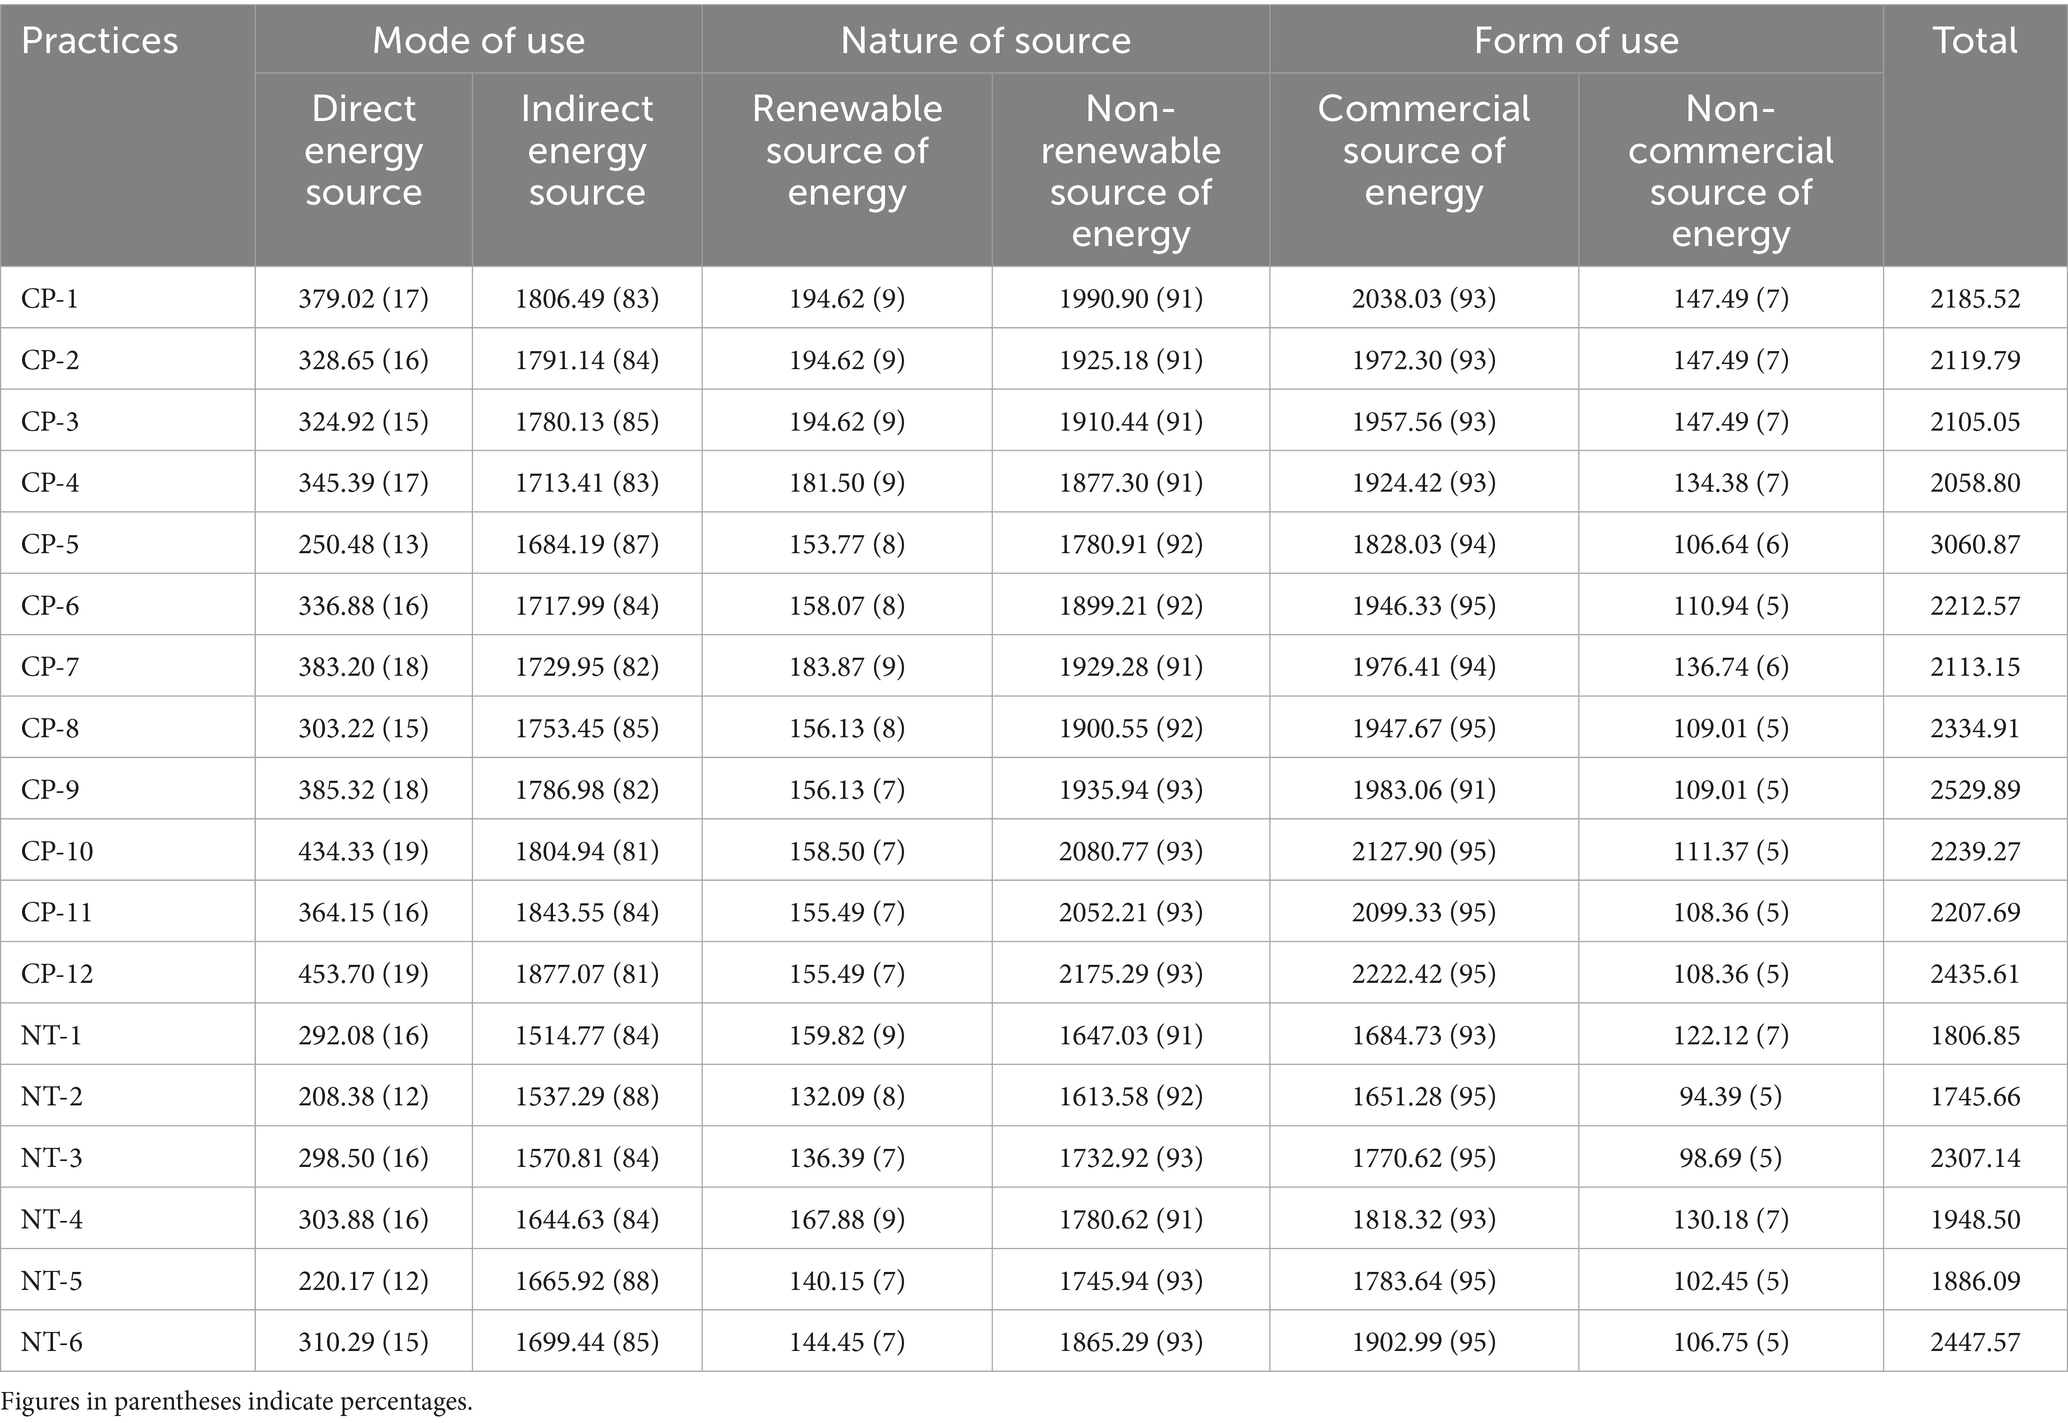The width and height of the screenshot is (2068, 1423).
Task: Click the percentages footnote text
Action: click(236, 1402)
